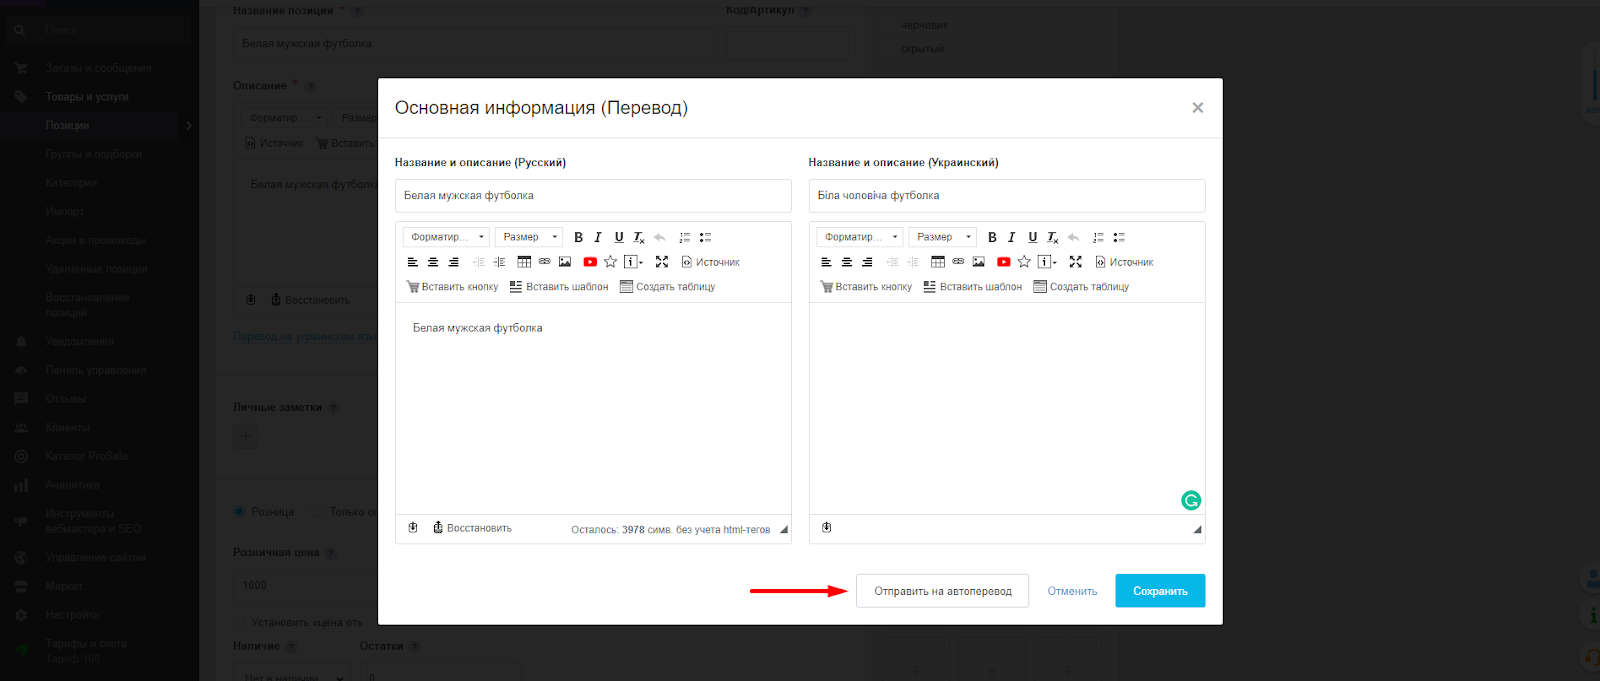Image resolution: width=1600 pixels, height=681 pixels.
Task: Close the Основная информация (Перевод) dialog
Action: pyautogui.click(x=1197, y=108)
